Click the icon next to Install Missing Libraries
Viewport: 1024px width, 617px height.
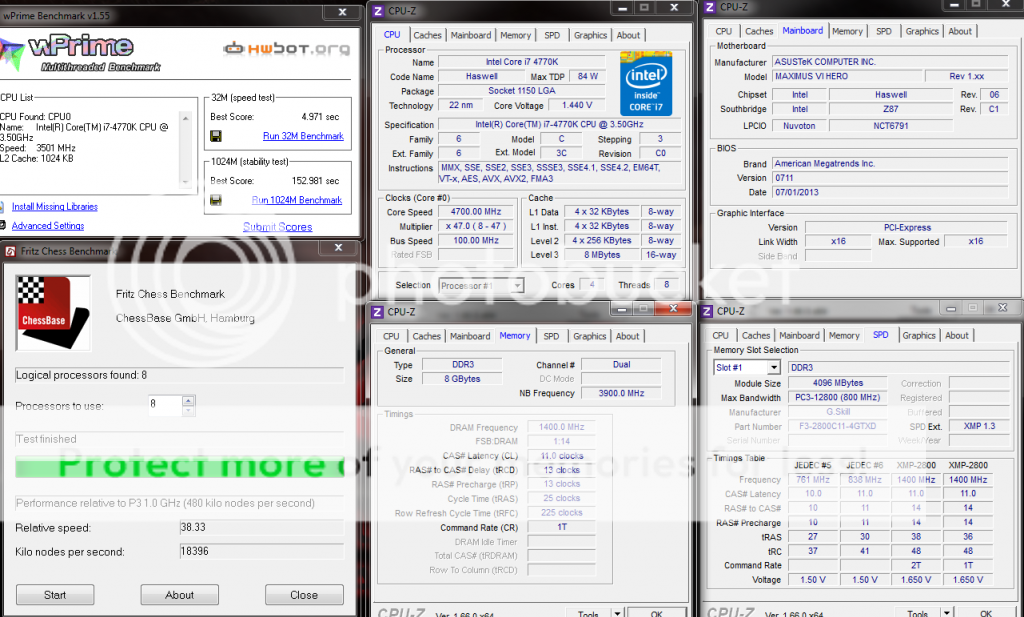5,207
